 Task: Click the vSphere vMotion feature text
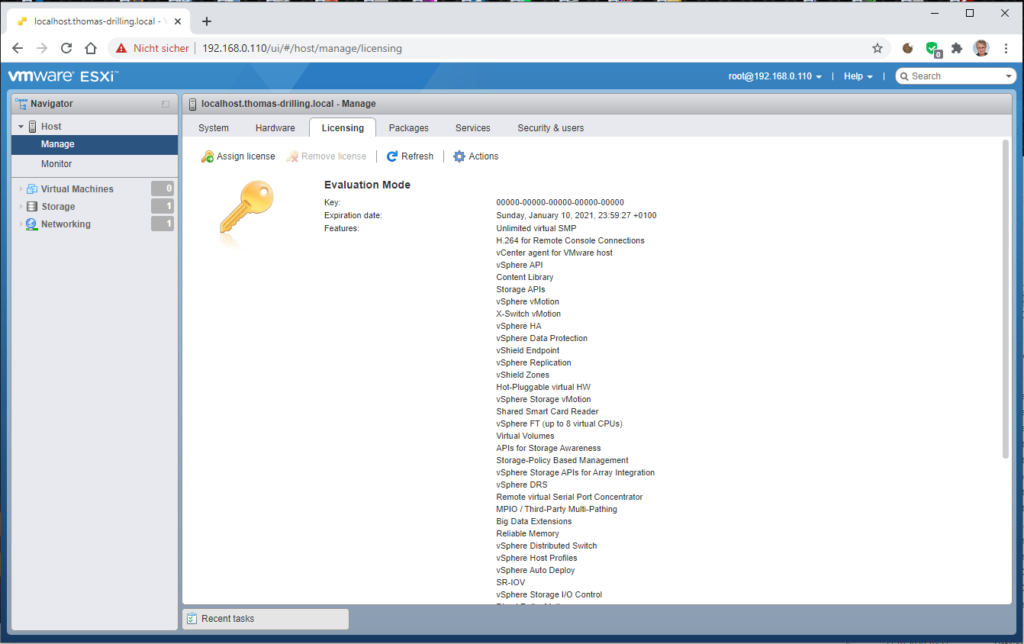pyautogui.click(x=528, y=302)
